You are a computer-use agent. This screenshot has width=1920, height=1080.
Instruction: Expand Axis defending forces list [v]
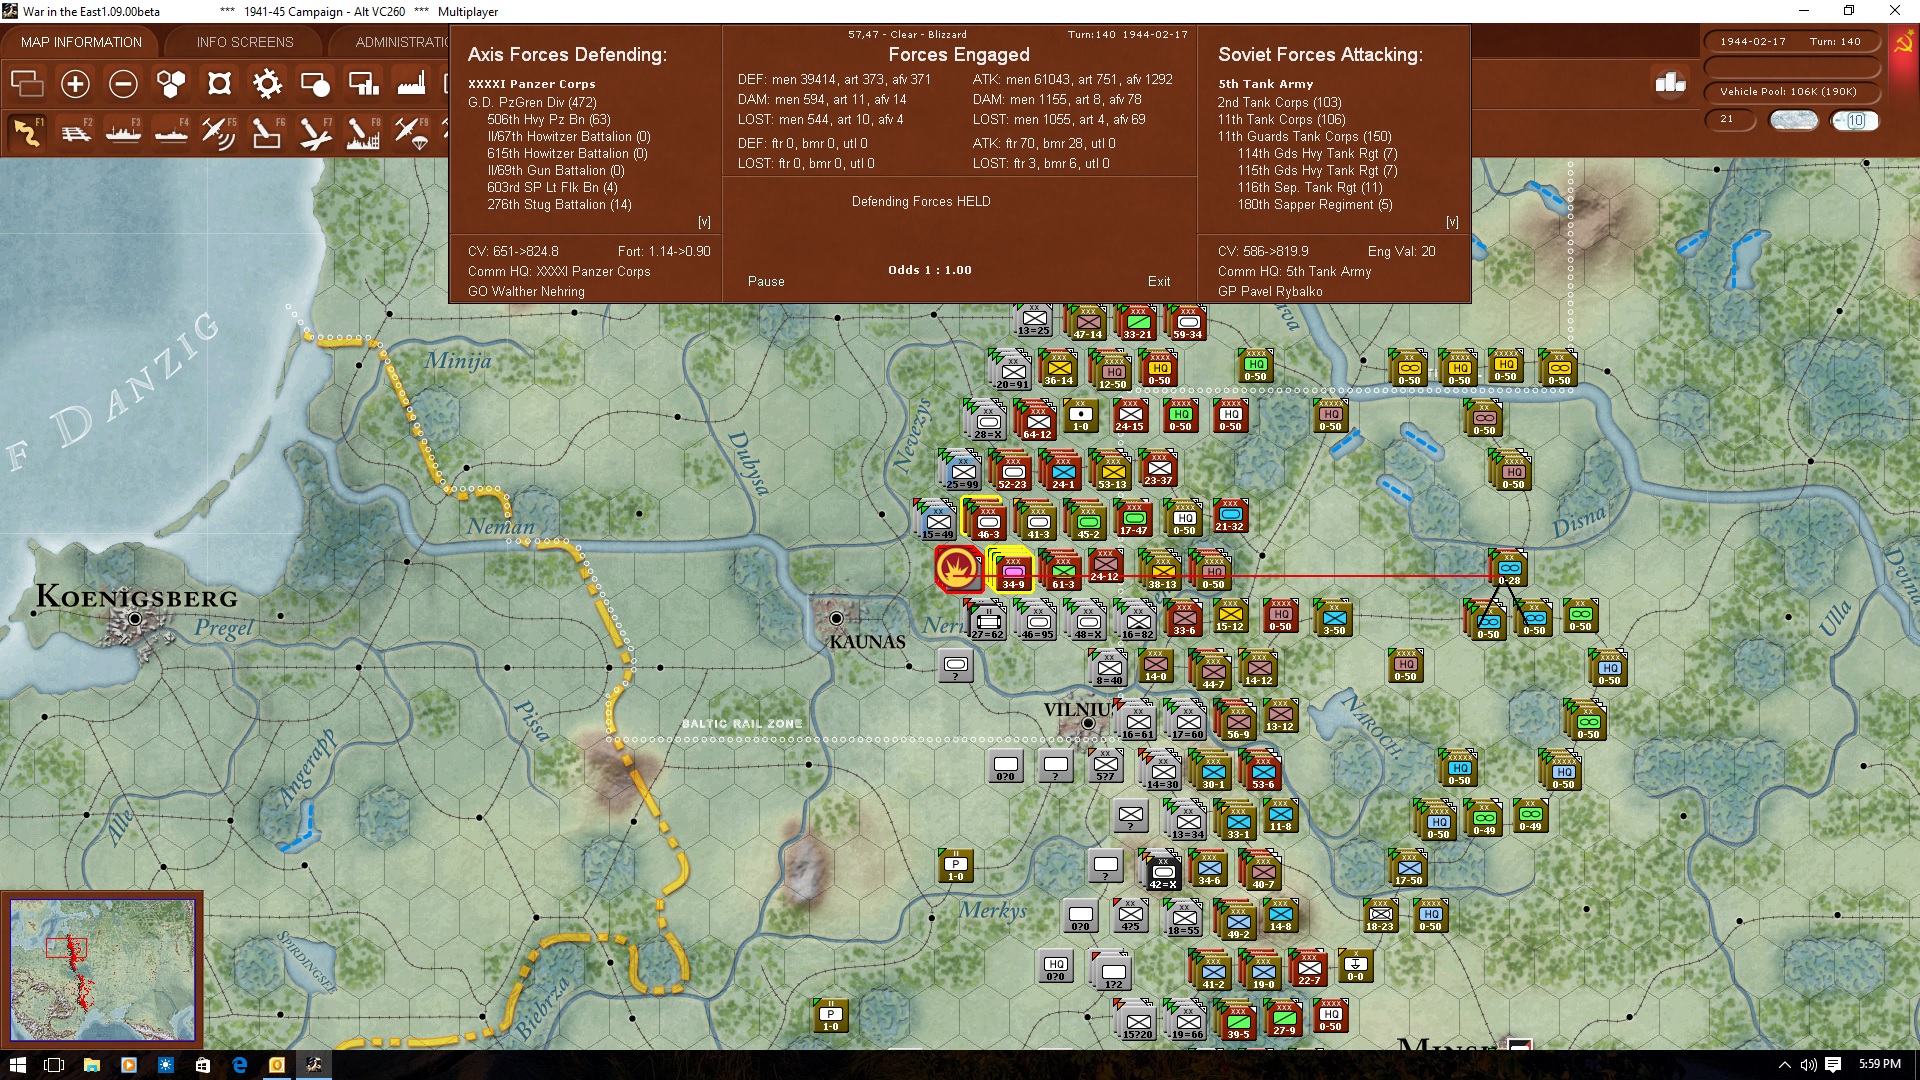point(704,222)
